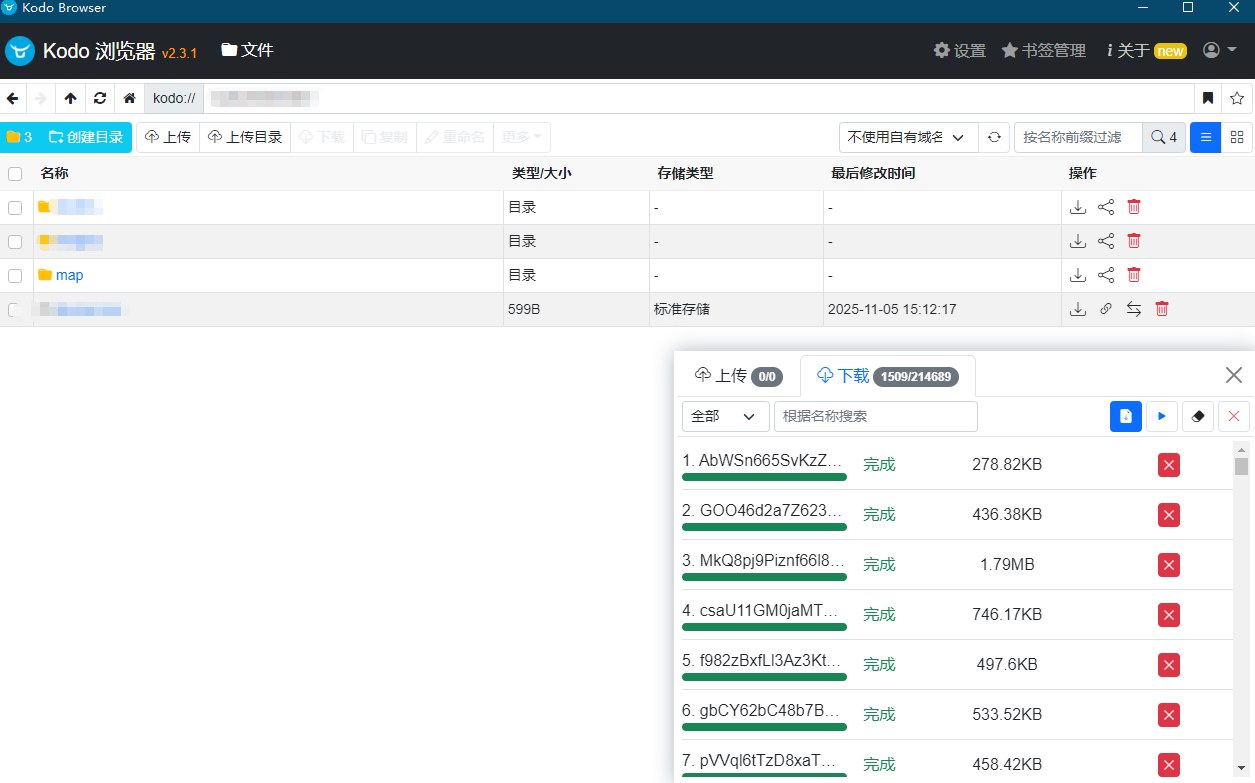
Task: Open the 全部 status filter dropdown
Action: 725,416
